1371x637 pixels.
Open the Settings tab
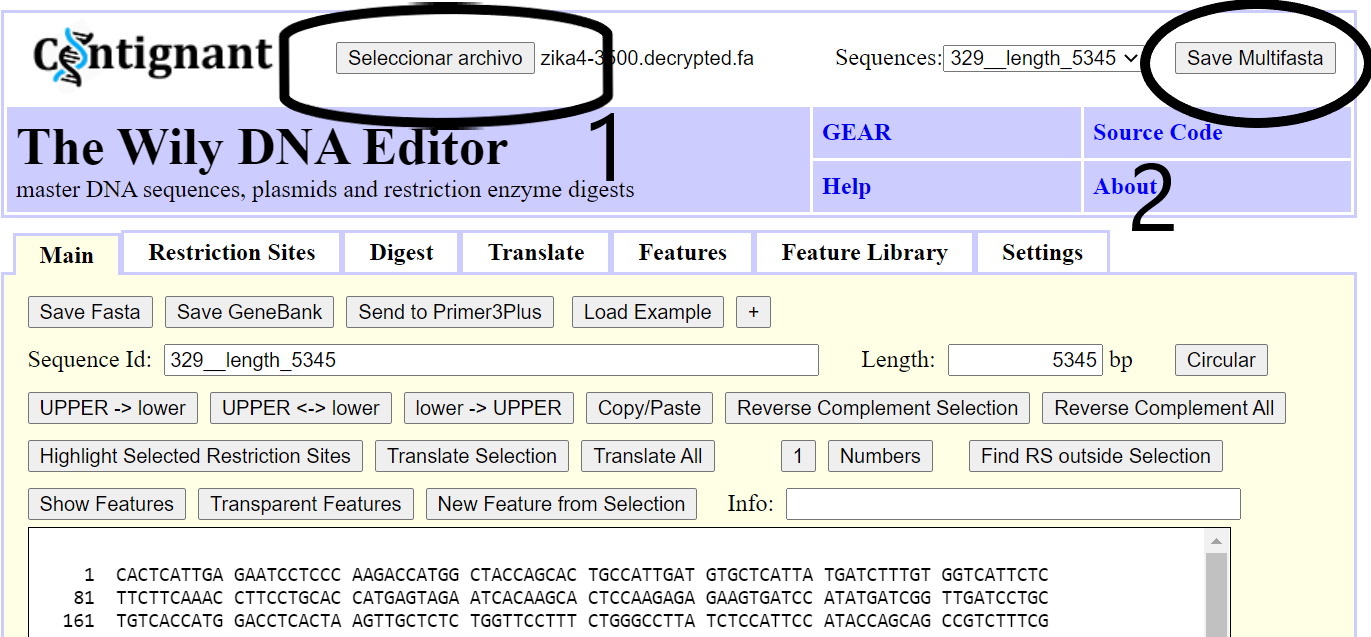coord(1042,253)
